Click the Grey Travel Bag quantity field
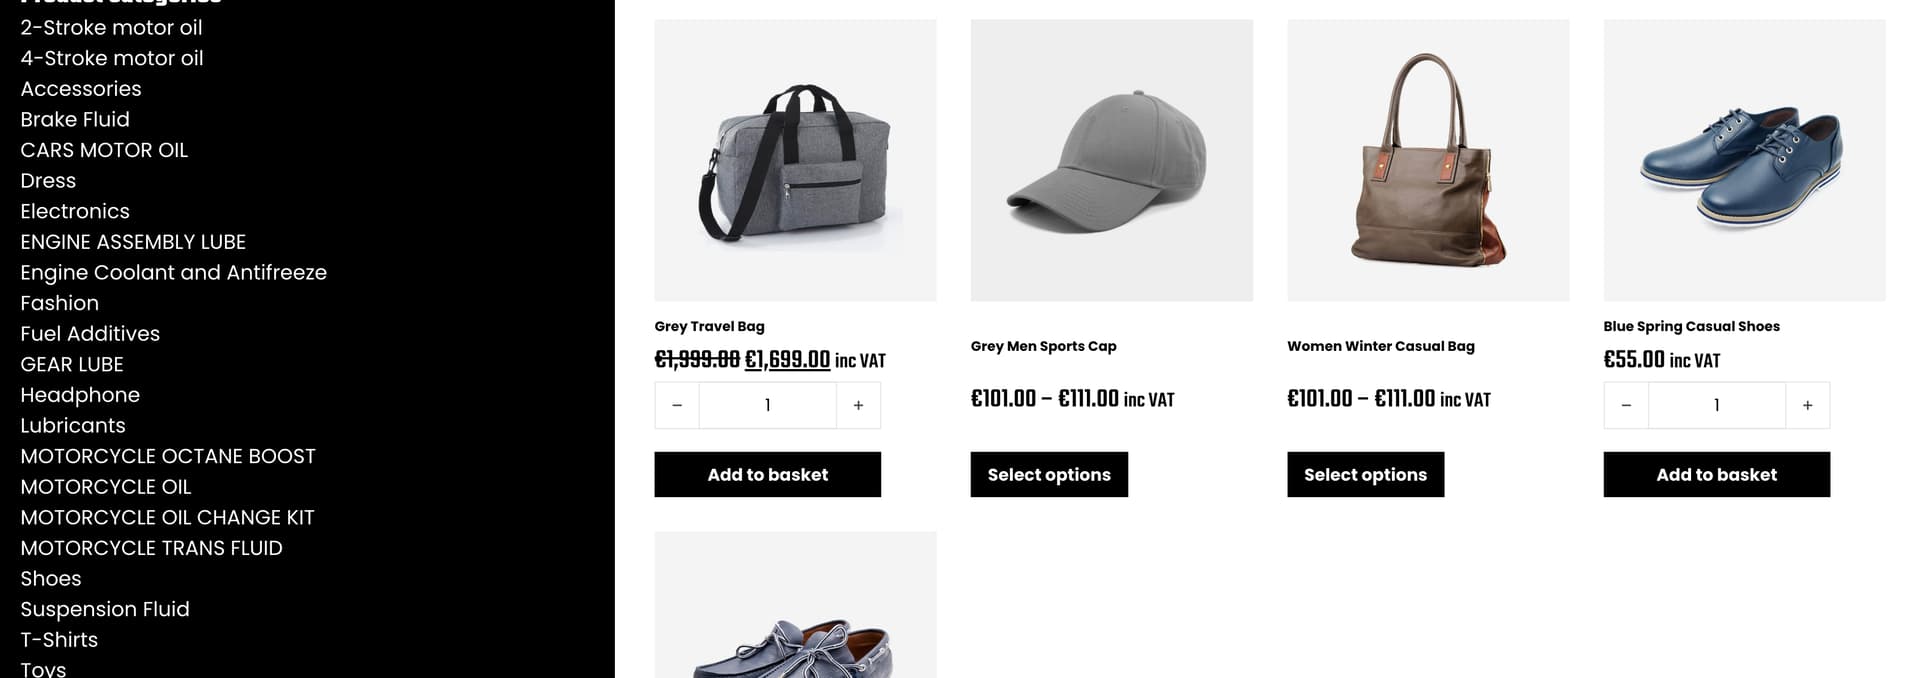 (x=768, y=405)
